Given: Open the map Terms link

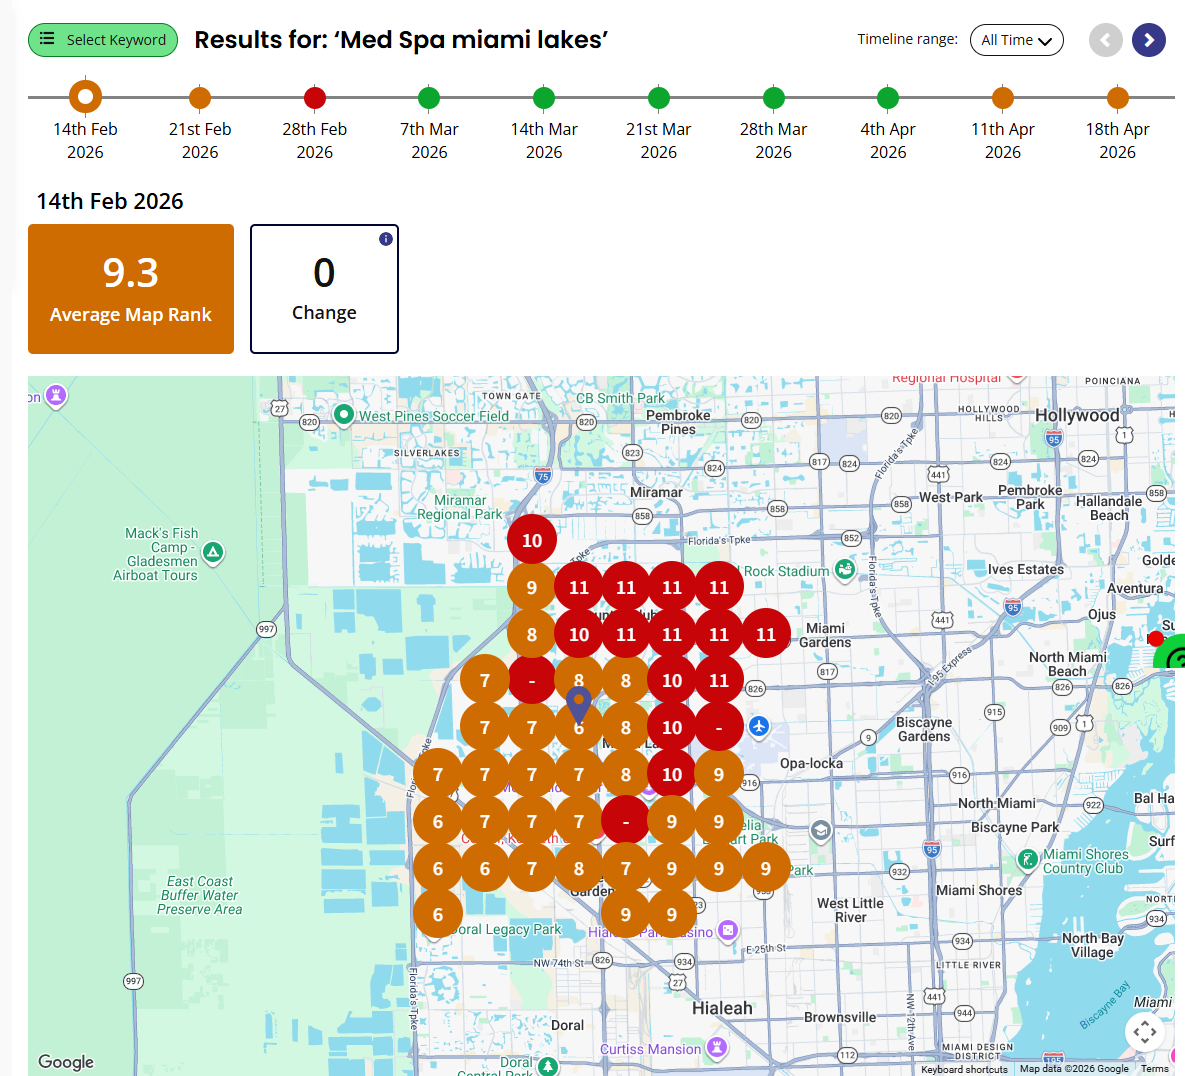Looking at the screenshot, I should pos(1154,1069).
